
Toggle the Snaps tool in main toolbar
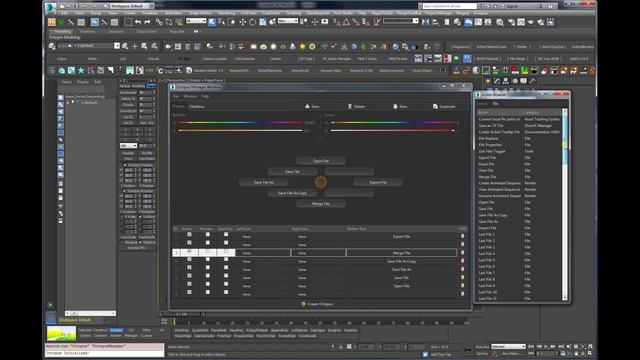[x=336, y=22]
